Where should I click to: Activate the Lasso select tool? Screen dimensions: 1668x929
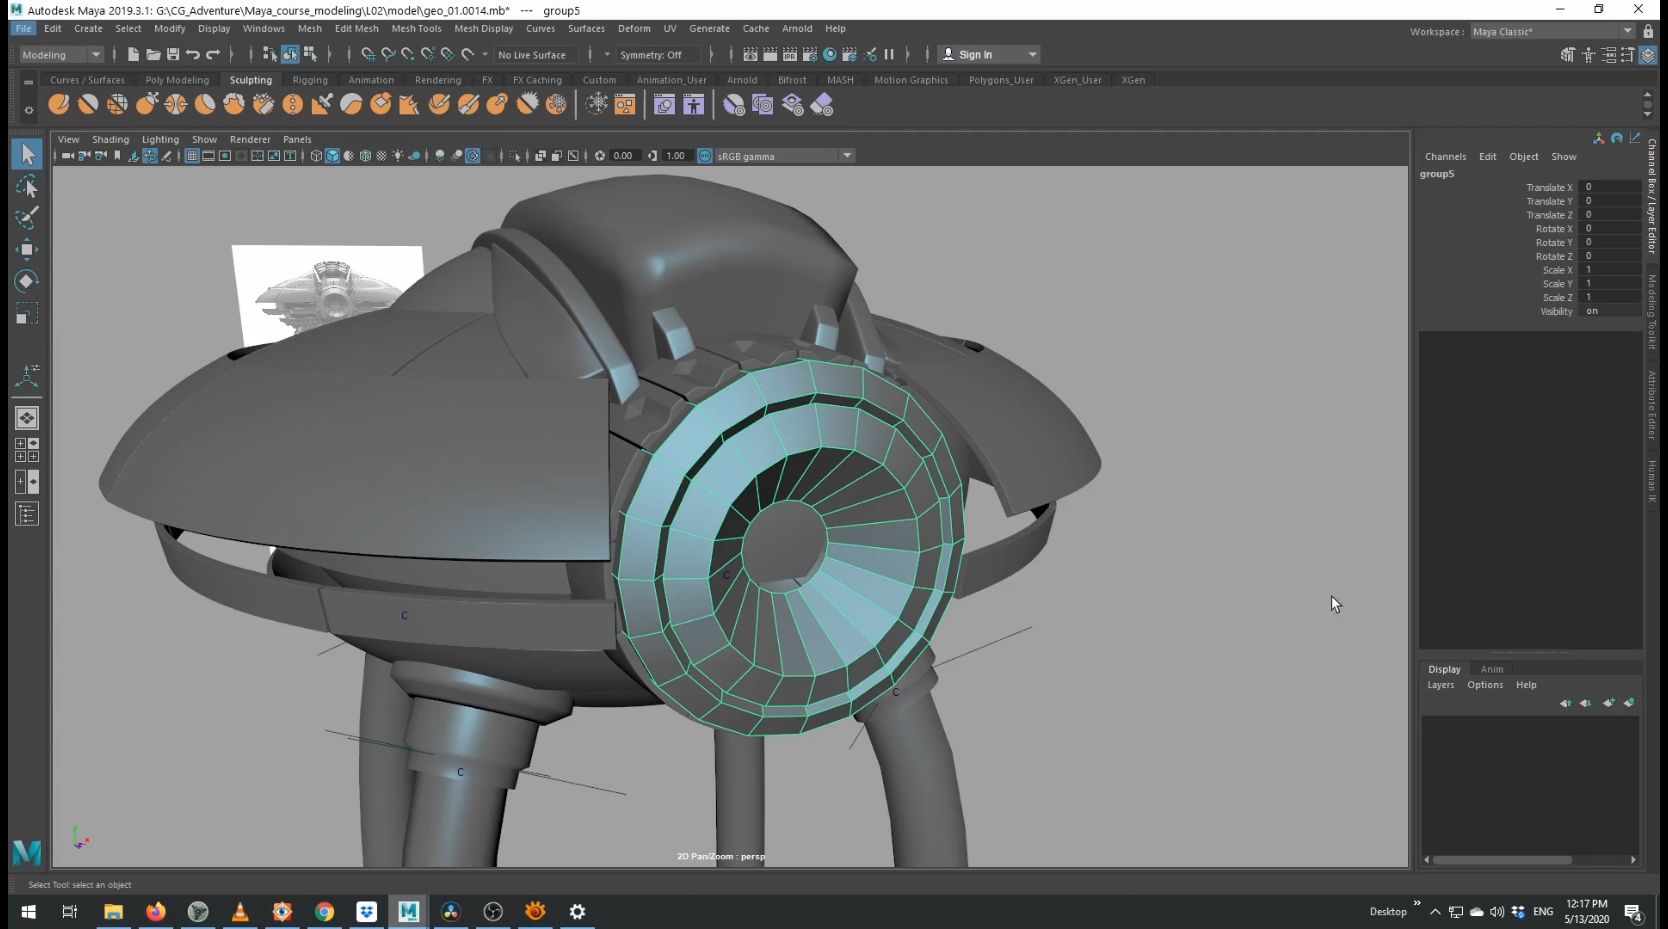tap(27, 187)
